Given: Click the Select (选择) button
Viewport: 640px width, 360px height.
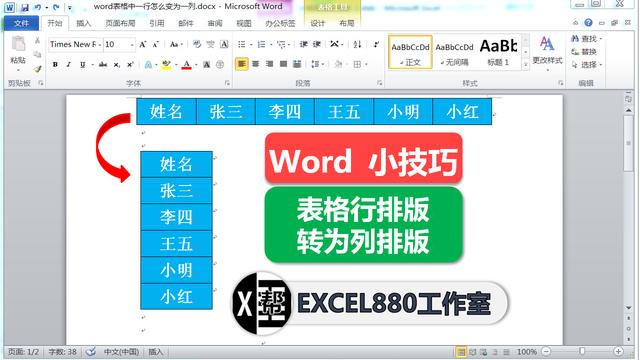Looking at the screenshot, I should 586,64.
